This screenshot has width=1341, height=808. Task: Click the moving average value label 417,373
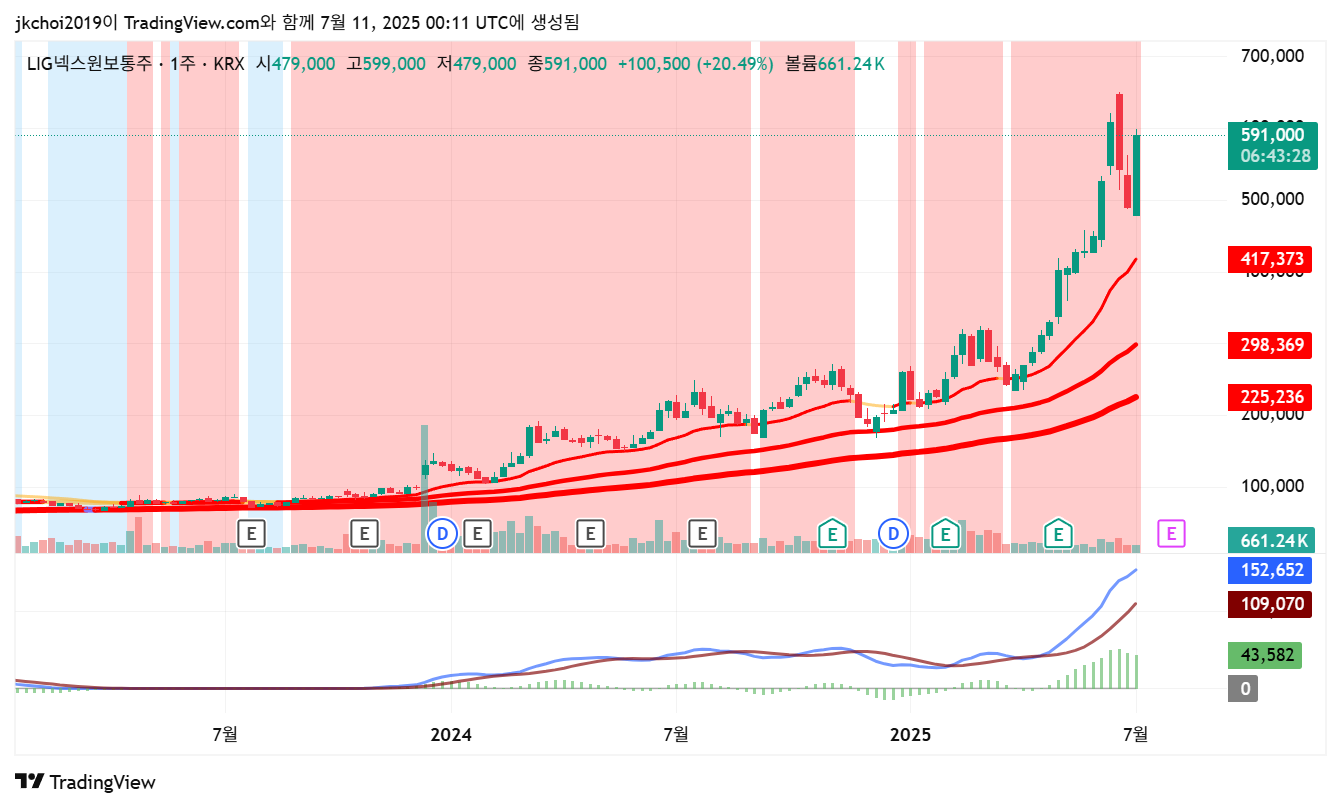point(1271,260)
